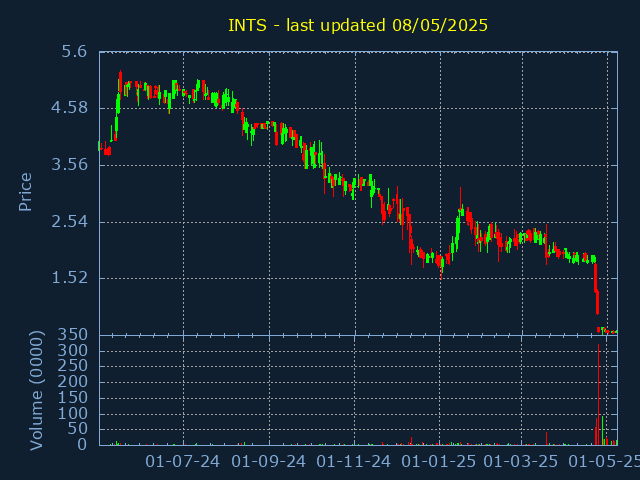The width and height of the screenshot is (640, 480).
Task: Click the date label 01-01-25
Action: click(x=439, y=462)
